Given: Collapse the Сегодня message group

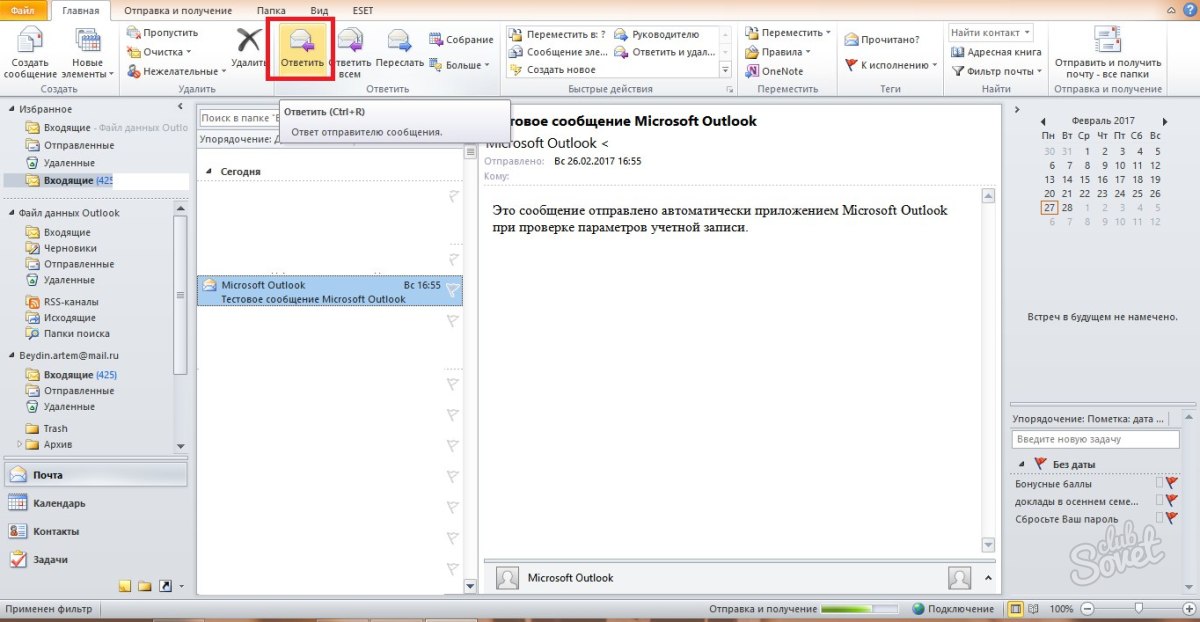Looking at the screenshot, I should [x=209, y=172].
